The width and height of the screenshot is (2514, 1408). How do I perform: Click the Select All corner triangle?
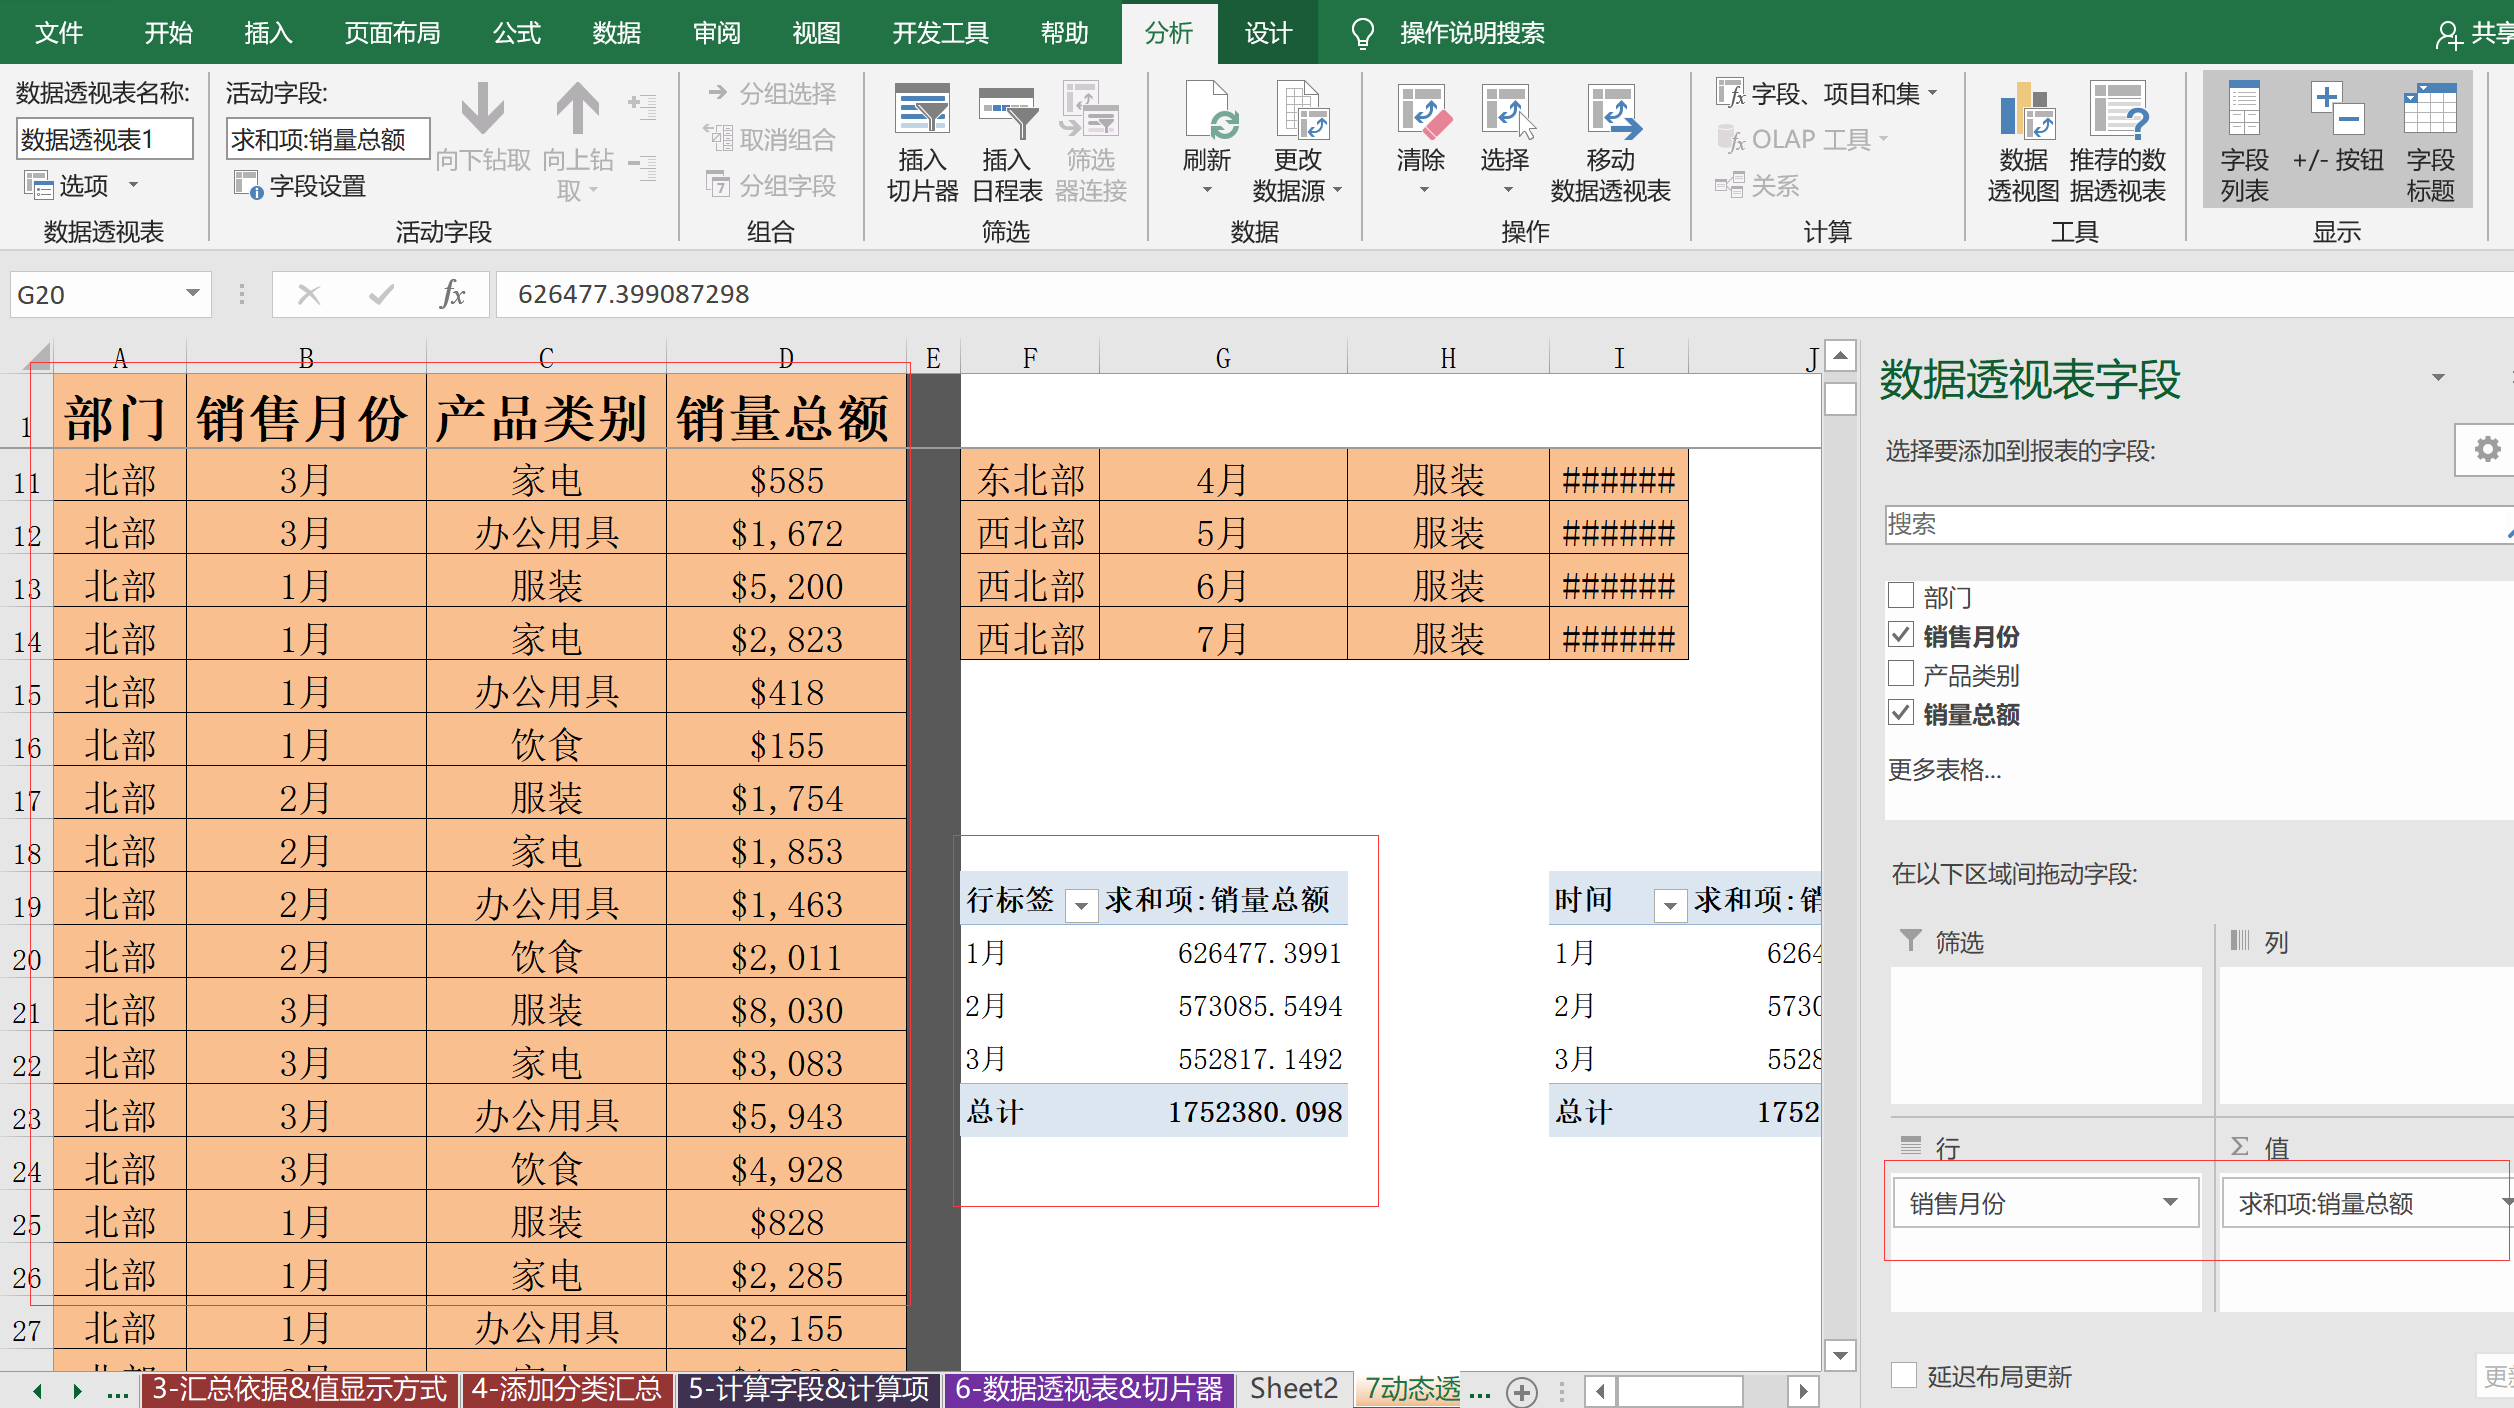click(37, 357)
